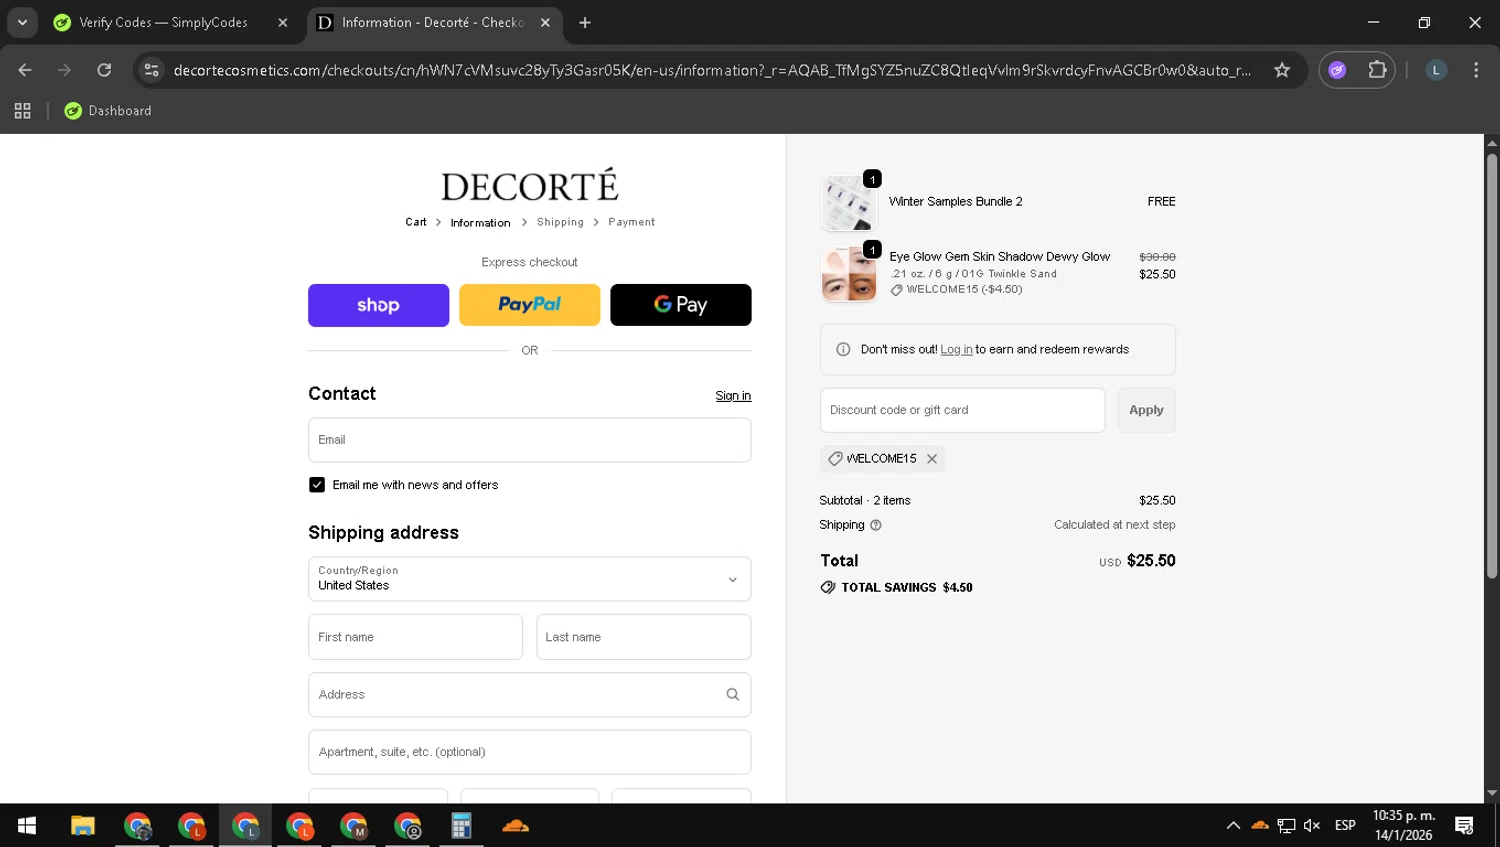Click the address search magnifier icon

click(732, 695)
